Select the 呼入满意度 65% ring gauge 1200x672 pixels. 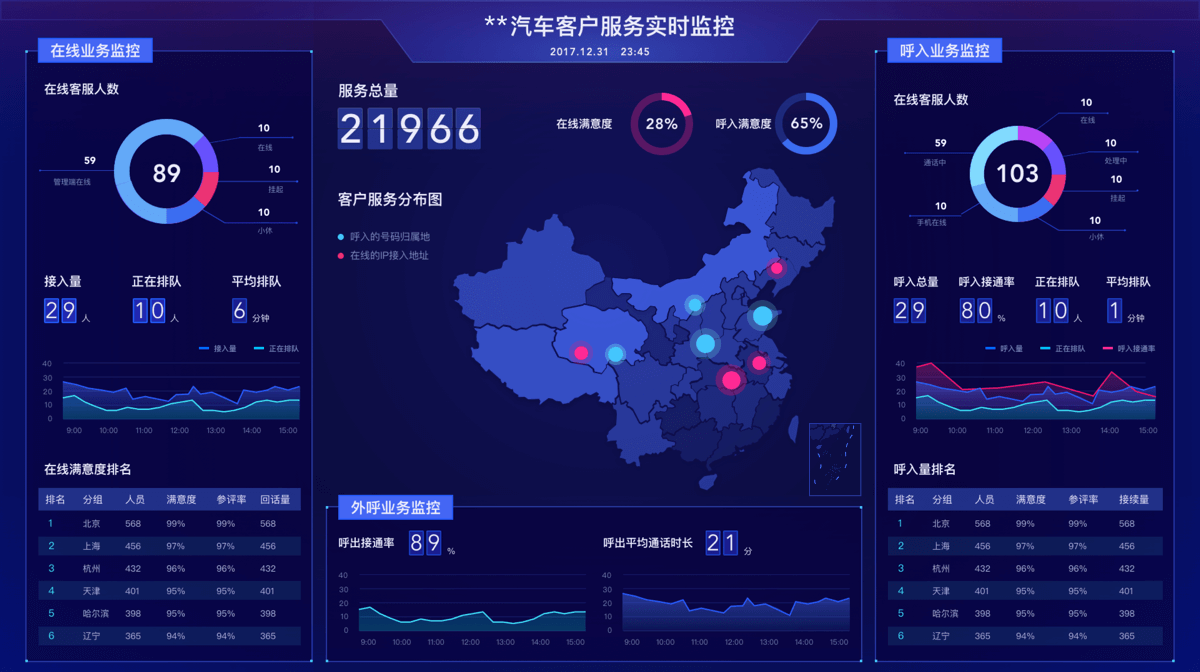tap(806, 124)
